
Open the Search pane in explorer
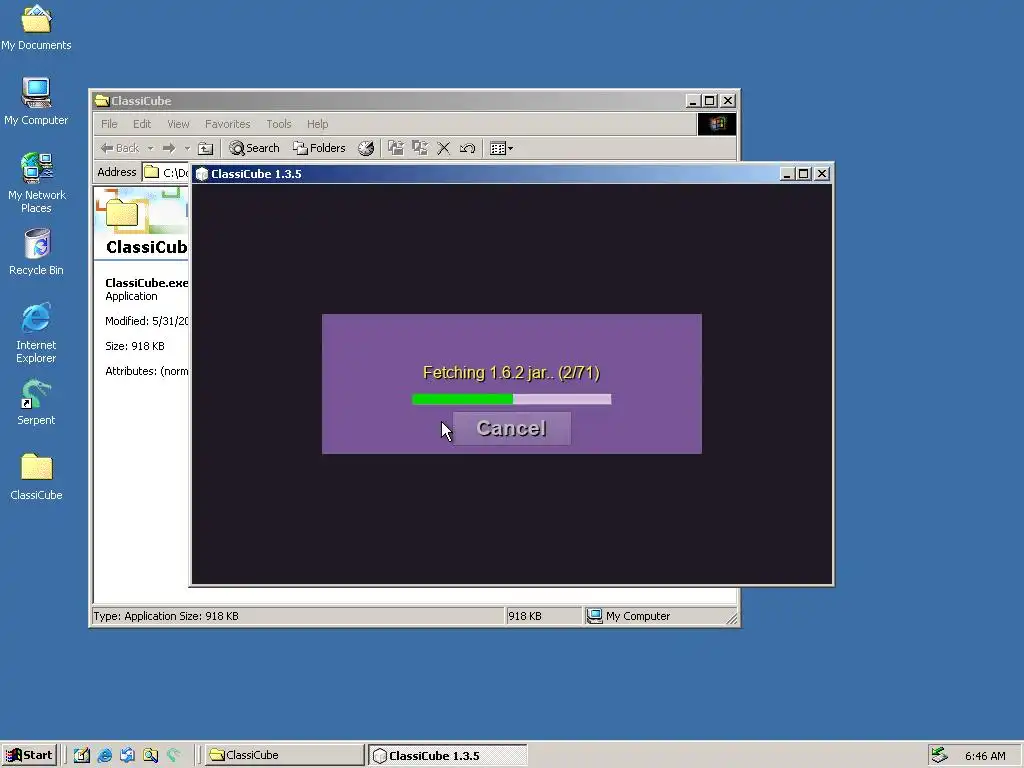pos(255,148)
